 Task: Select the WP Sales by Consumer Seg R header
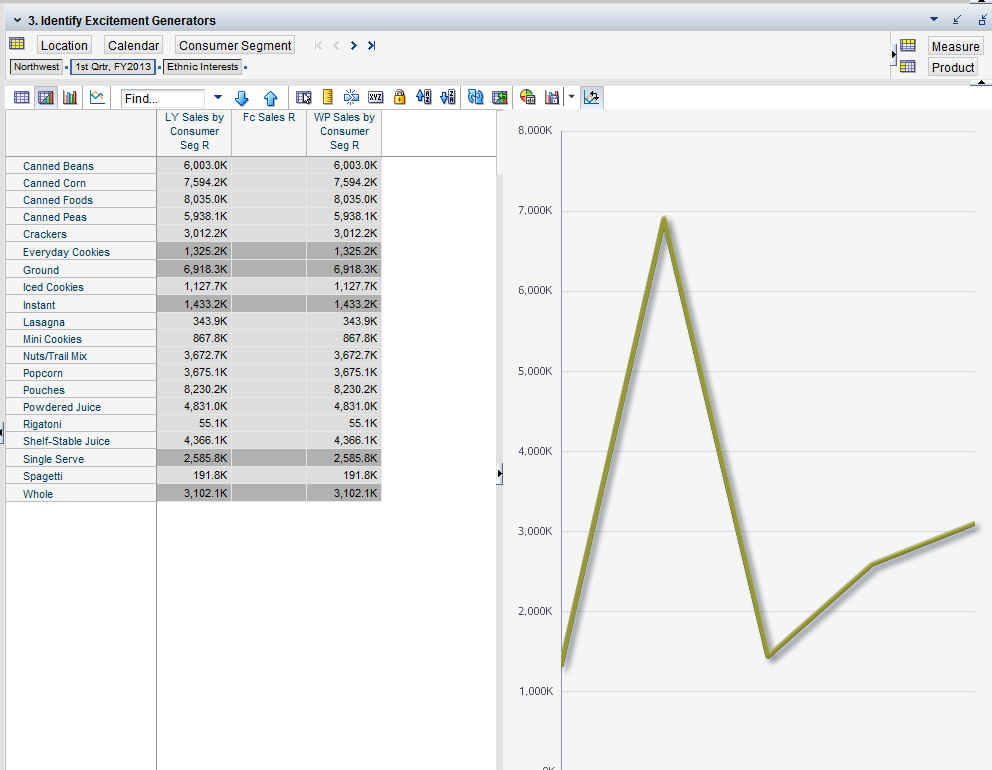pyautogui.click(x=344, y=132)
